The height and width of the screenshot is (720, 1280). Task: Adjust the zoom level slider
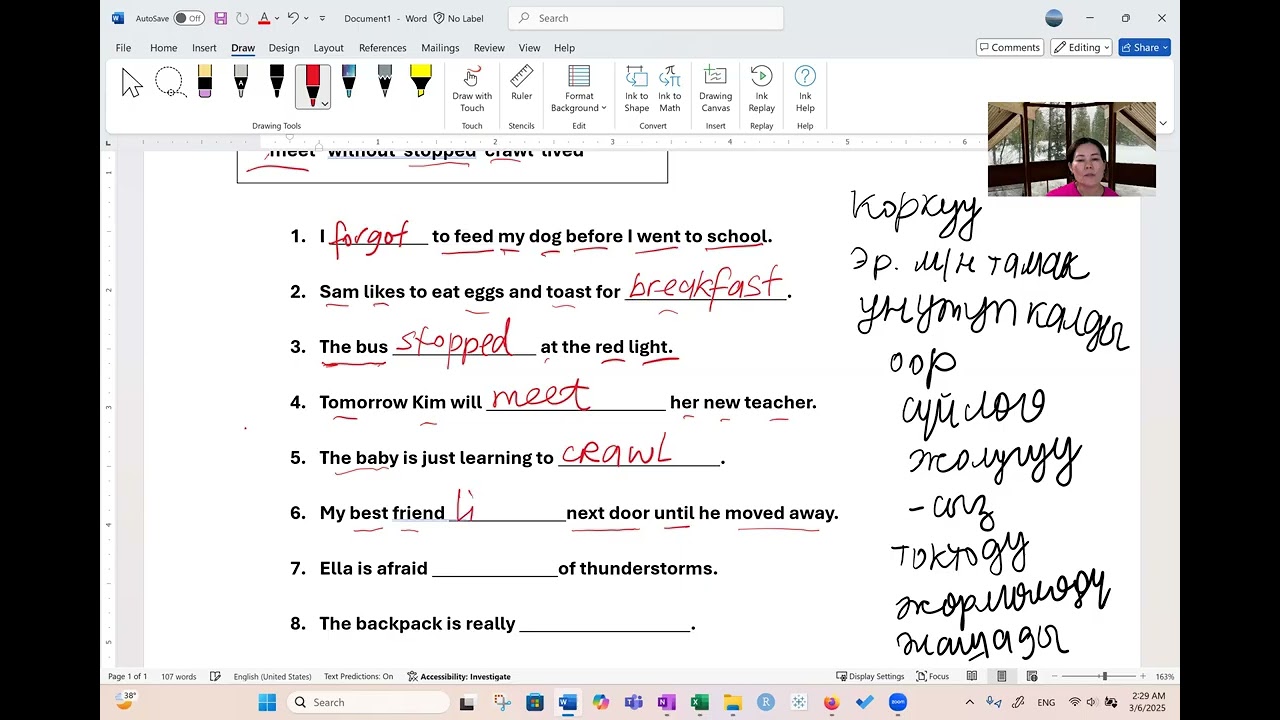tap(1103, 676)
